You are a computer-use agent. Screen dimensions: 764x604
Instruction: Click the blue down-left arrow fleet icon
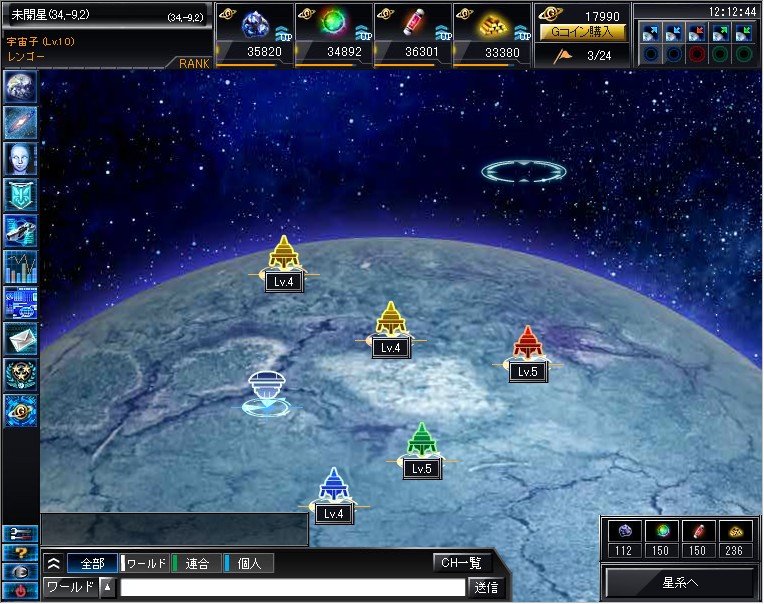click(x=674, y=33)
